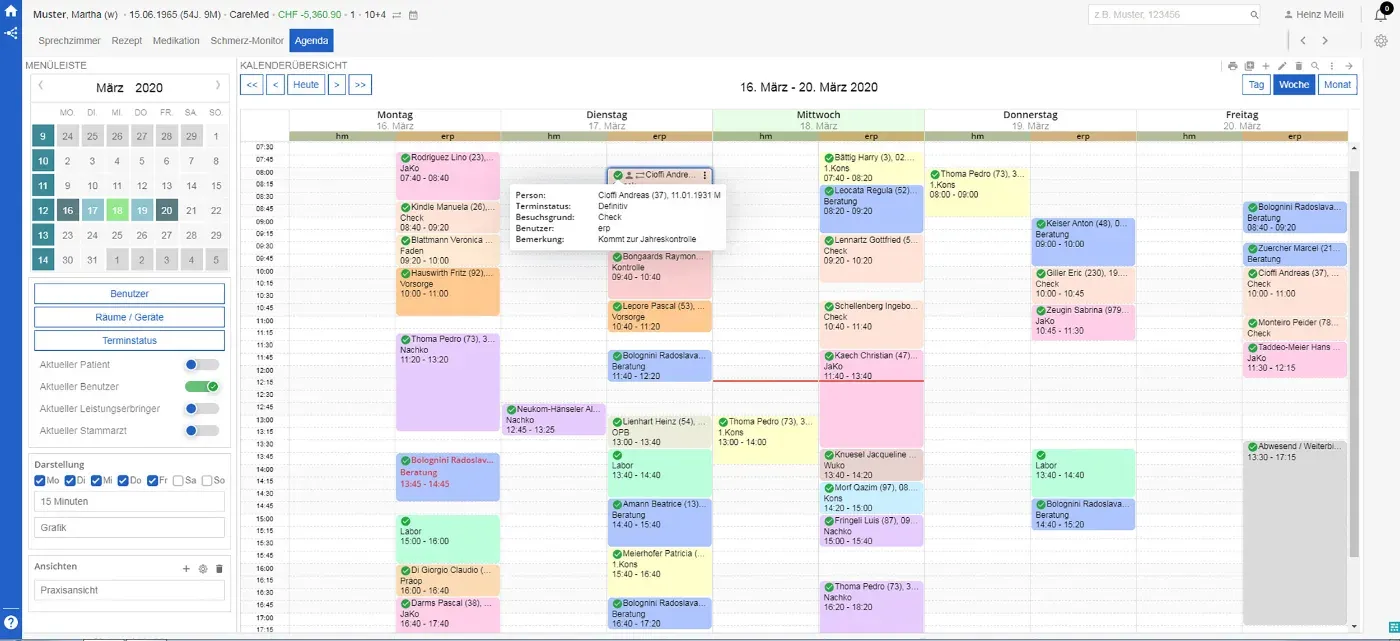Enable the So weekday checkbox
This screenshot has height=641, width=1400.
(208, 481)
